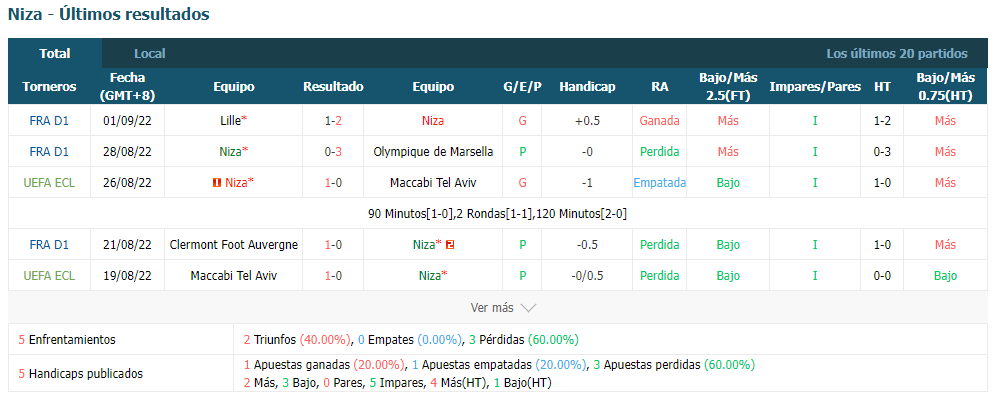Click the FRA D1 tournament in first row
The height and width of the screenshot is (400, 998).
pyautogui.click(x=49, y=120)
